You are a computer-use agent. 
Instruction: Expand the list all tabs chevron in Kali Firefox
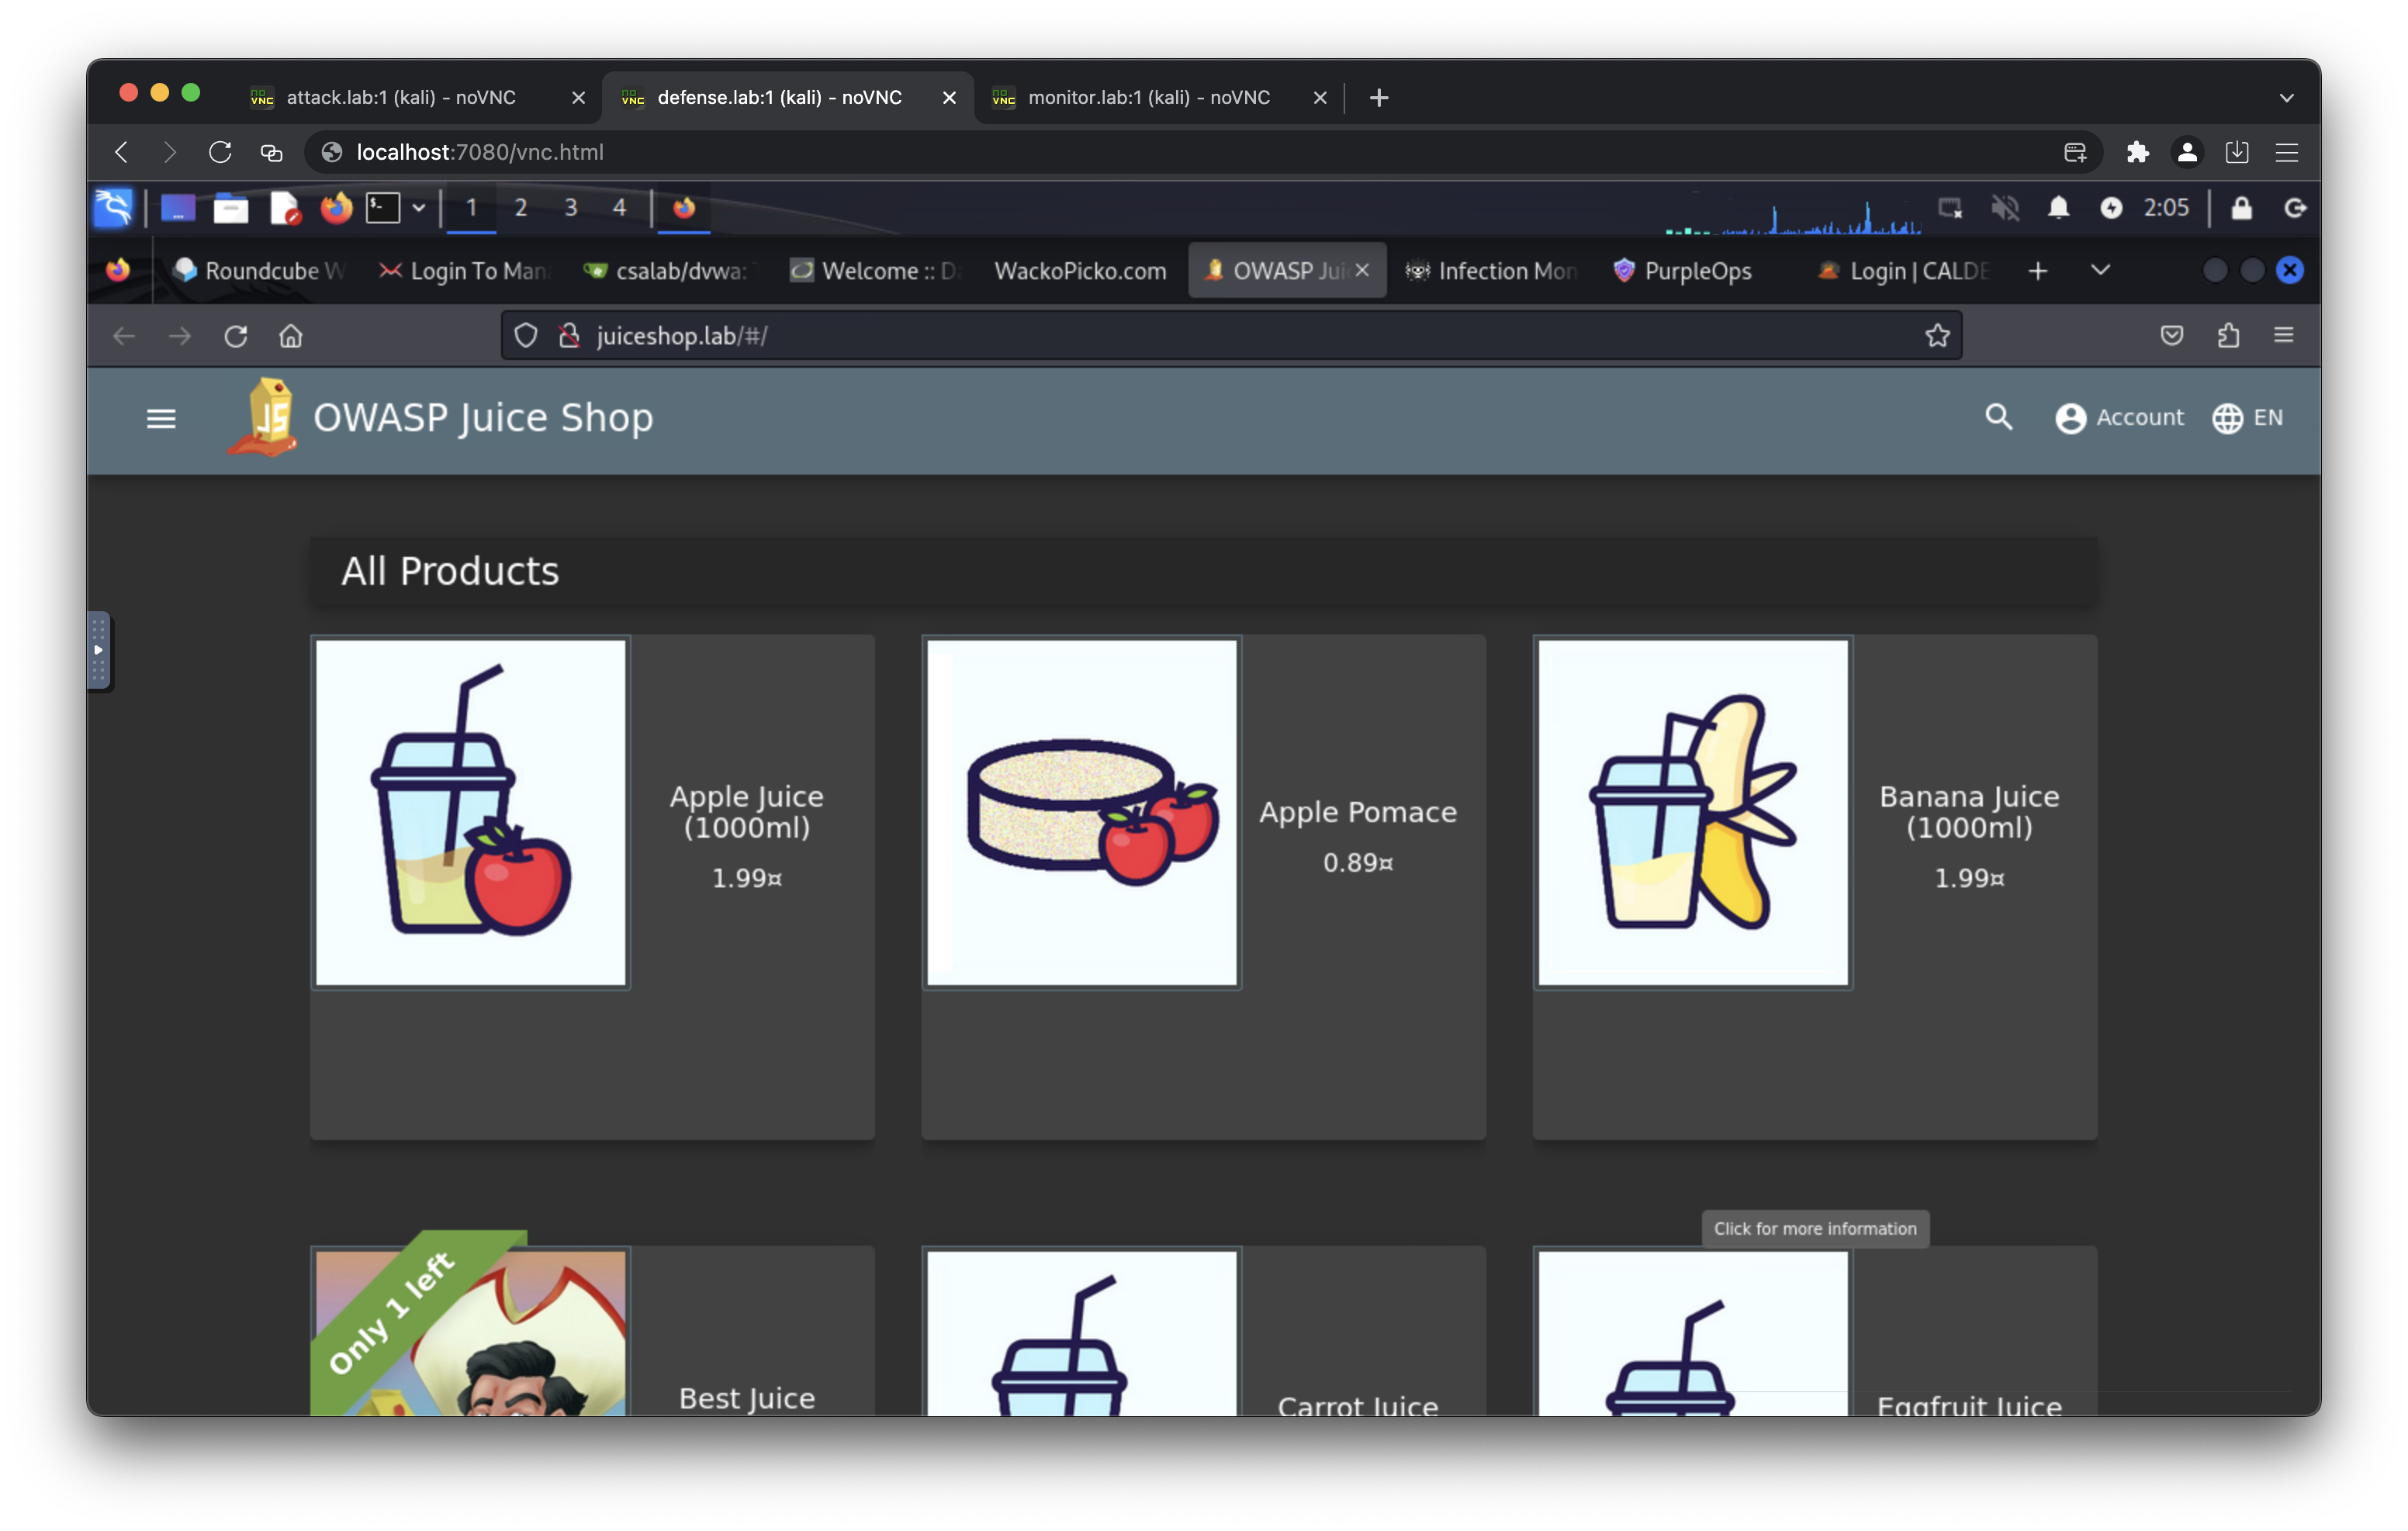pos(2100,271)
